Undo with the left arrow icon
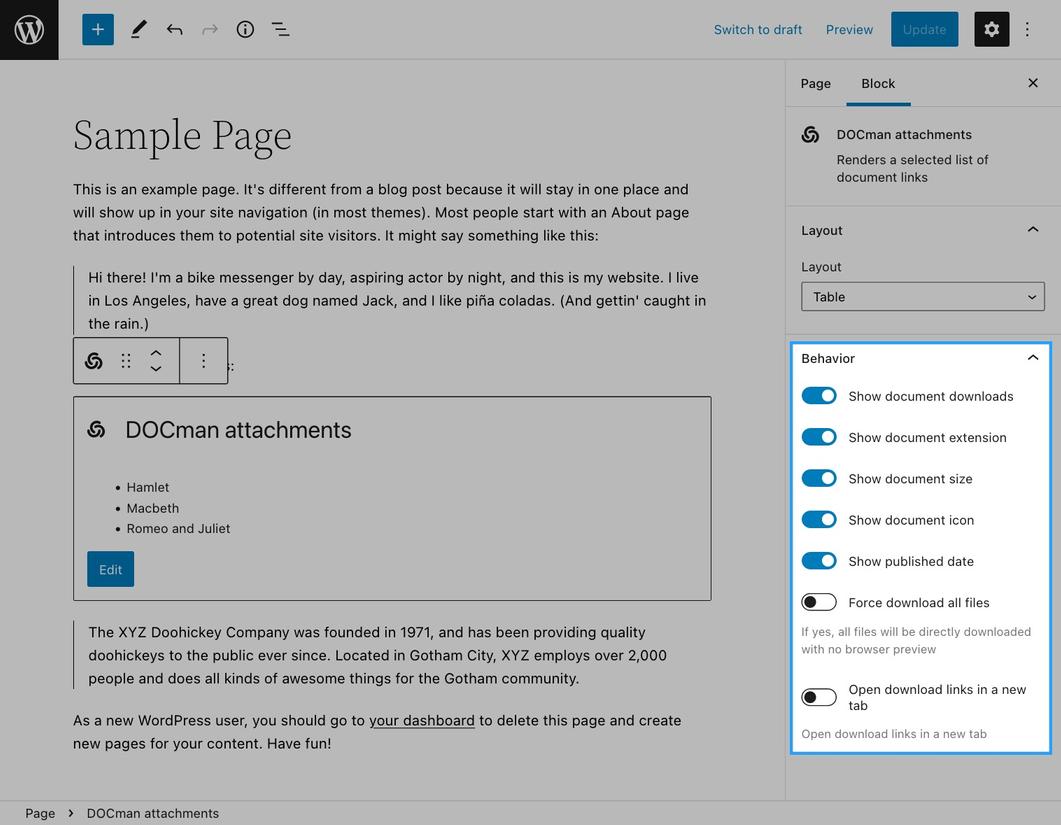1061x825 pixels. click(x=175, y=30)
